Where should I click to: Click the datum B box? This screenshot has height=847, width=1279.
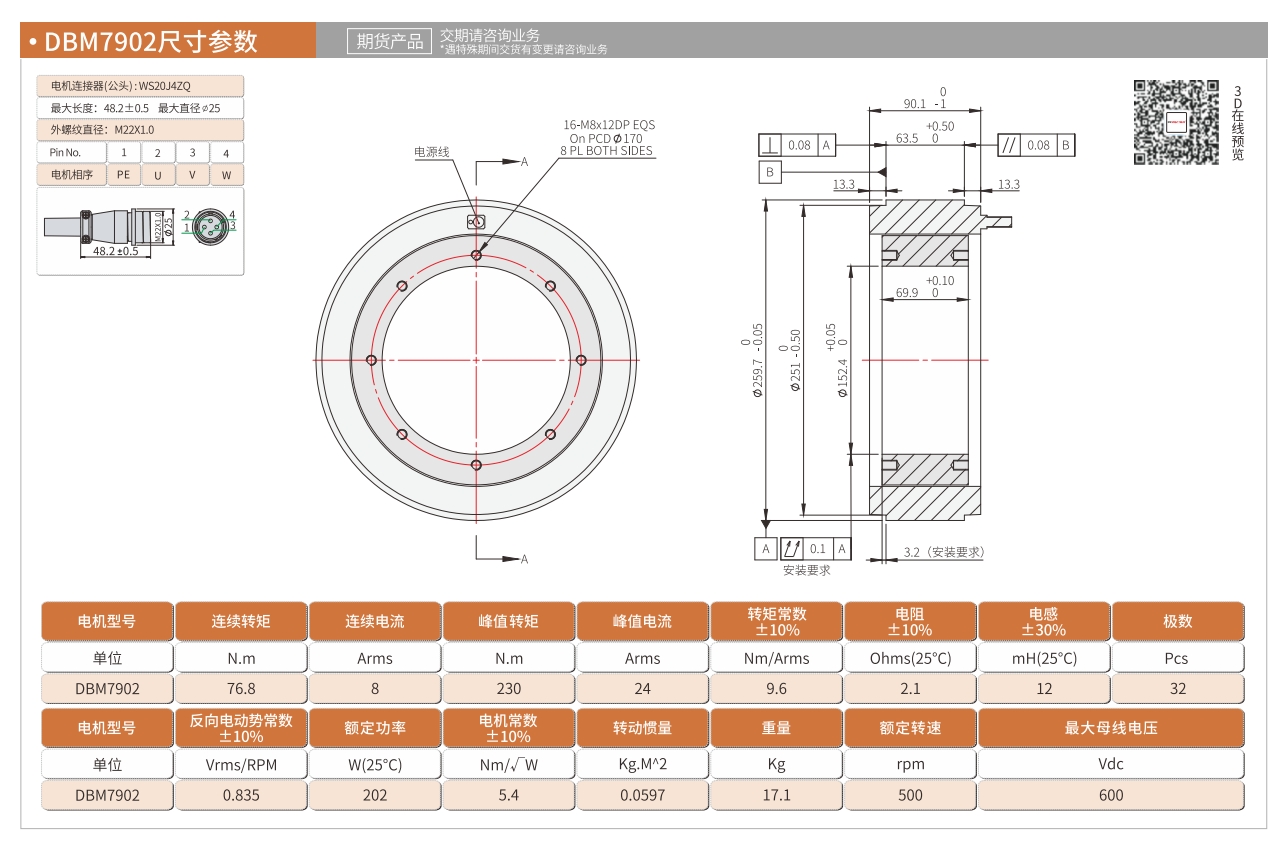click(770, 172)
